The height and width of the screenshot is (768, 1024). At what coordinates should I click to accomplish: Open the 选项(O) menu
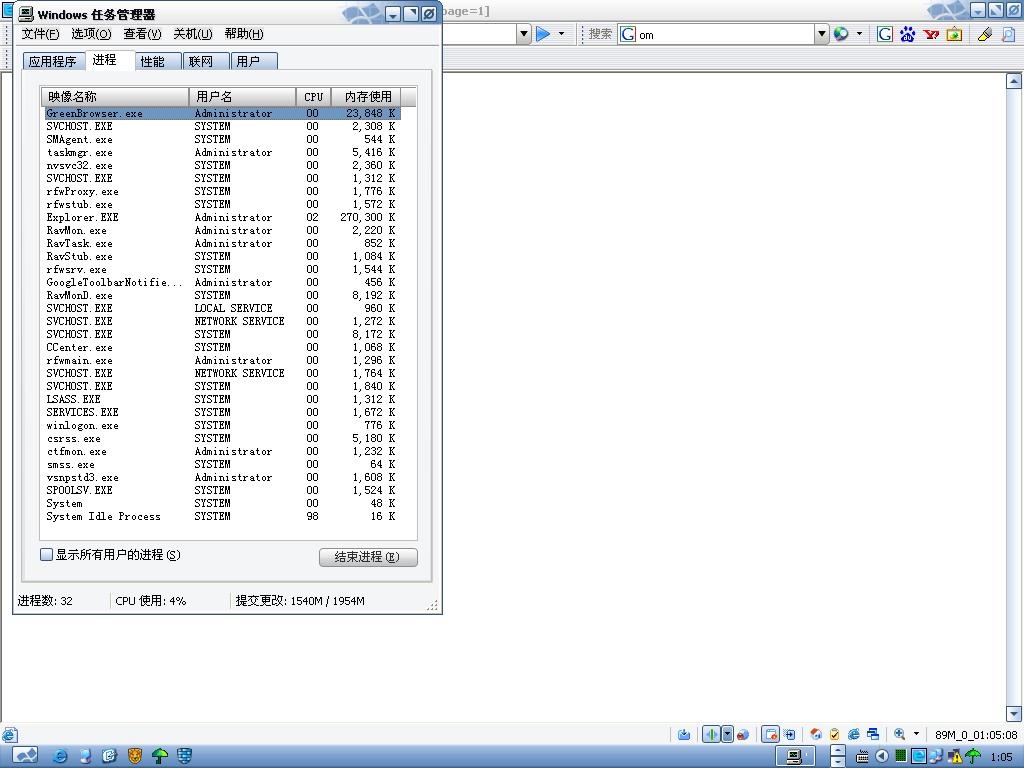(x=91, y=34)
